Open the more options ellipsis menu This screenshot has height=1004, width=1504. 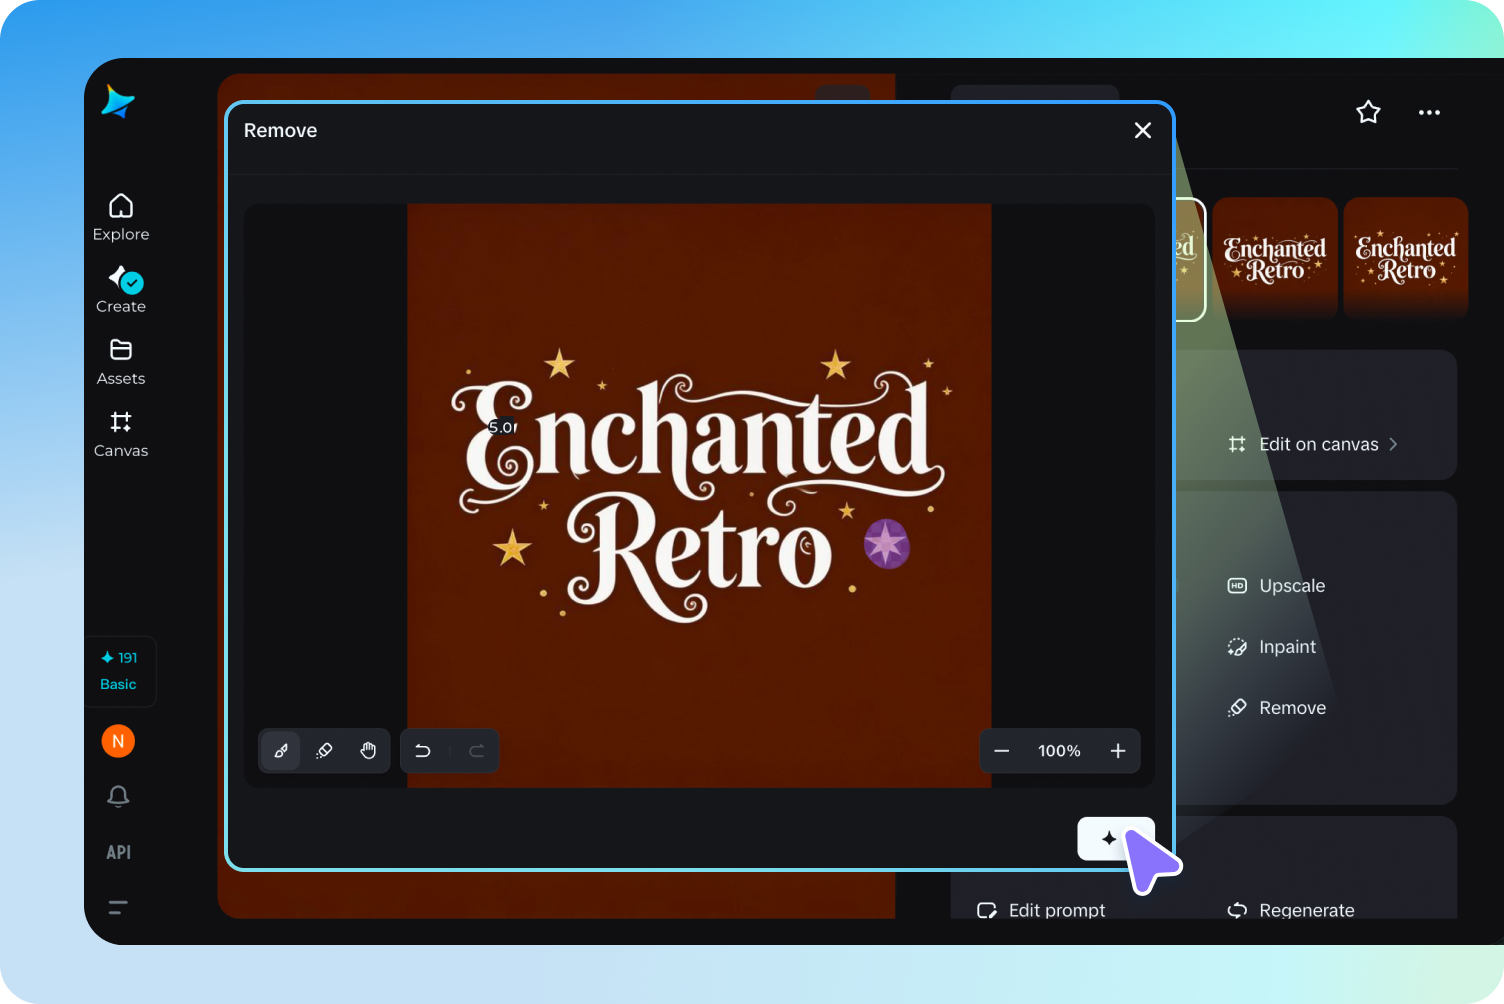[x=1429, y=112]
